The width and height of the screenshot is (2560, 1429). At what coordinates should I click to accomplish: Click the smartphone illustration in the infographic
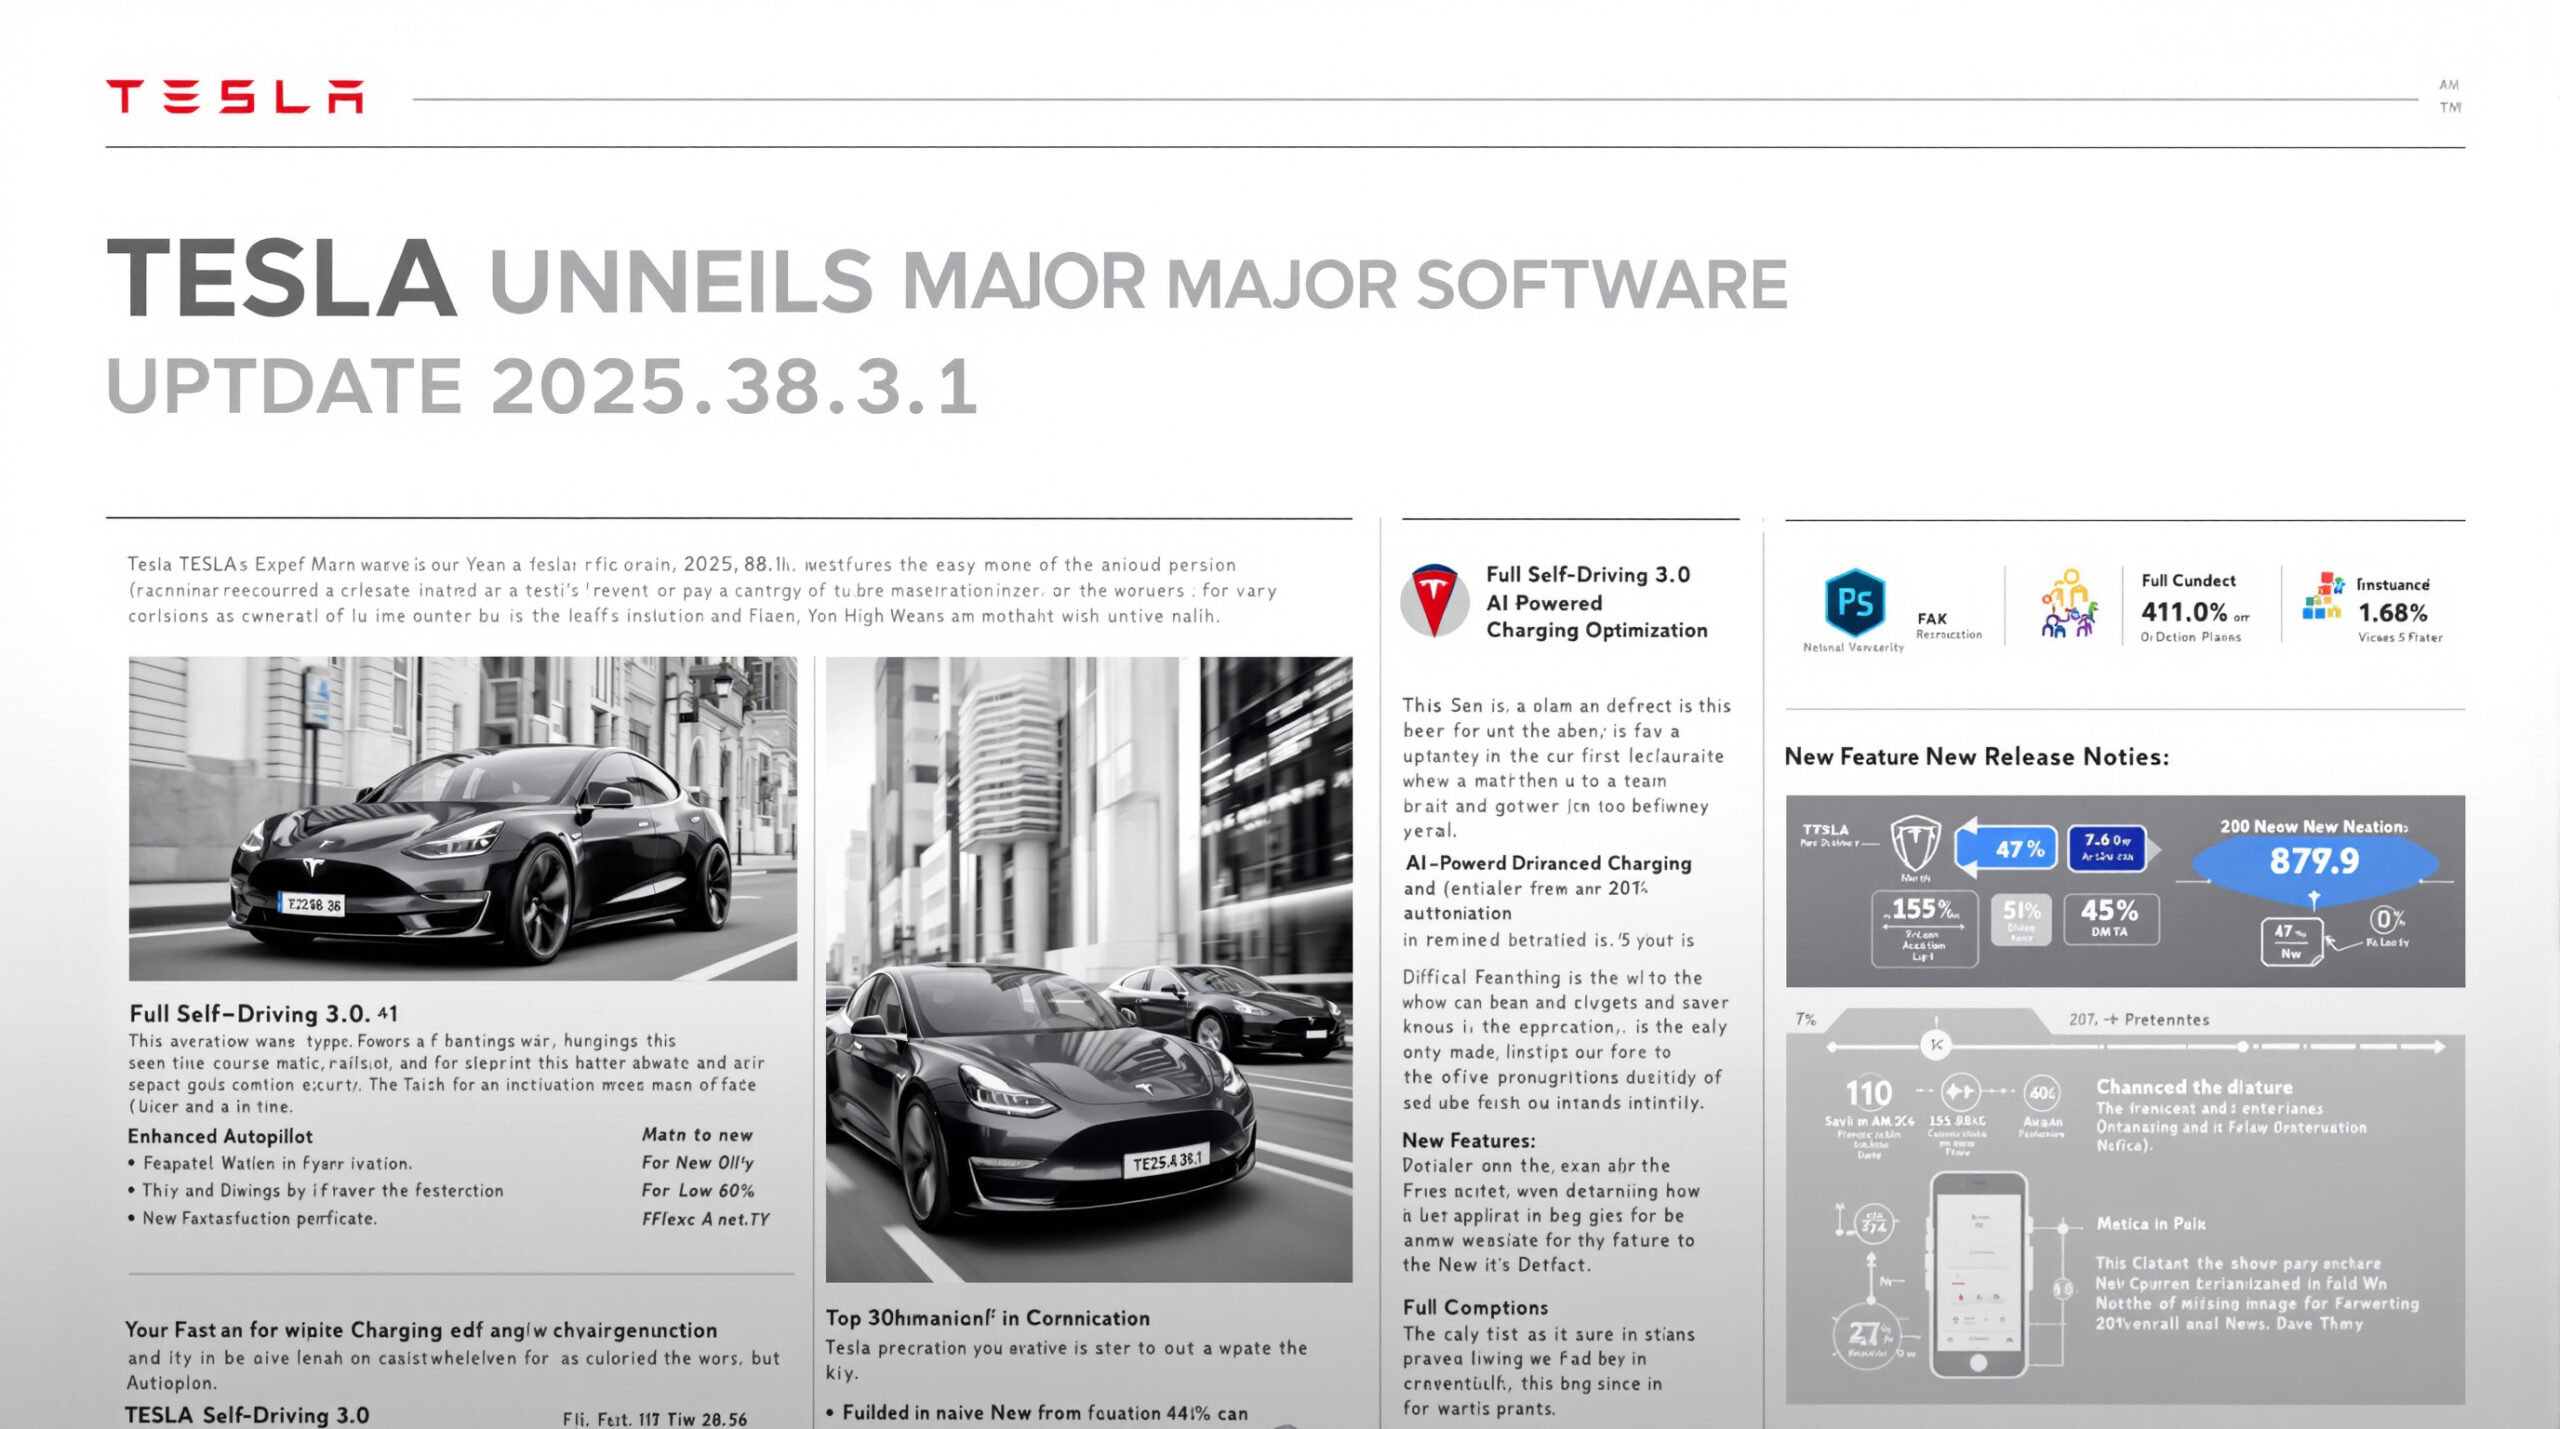click(1978, 1275)
